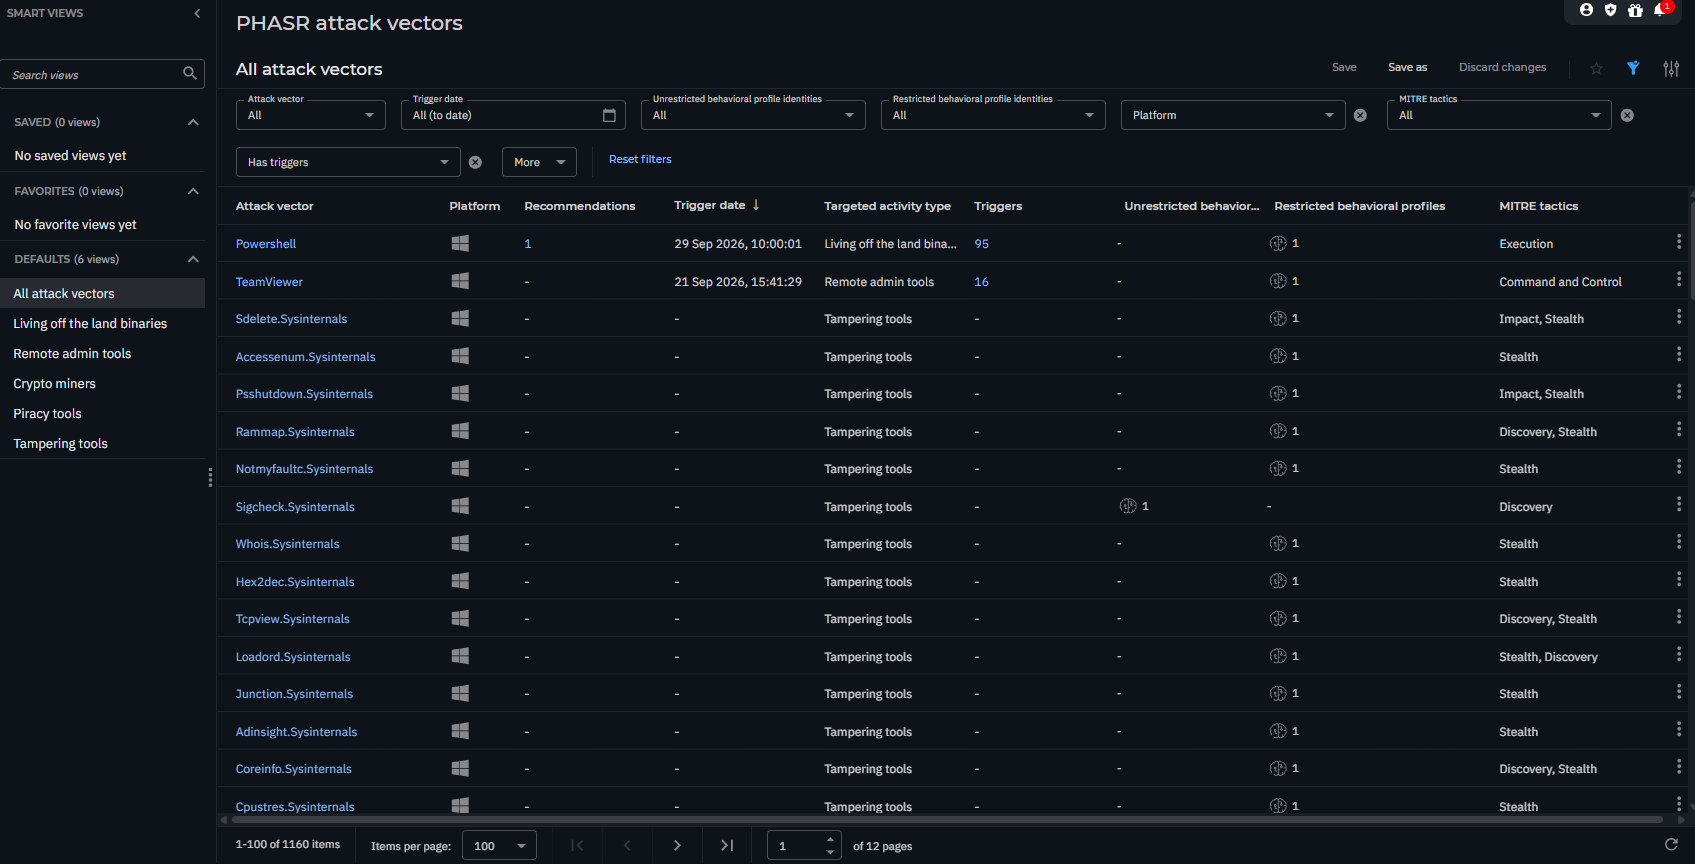This screenshot has height=864, width=1695.
Task: Click restricted profile icon in Sdelete.Sysinternals row
Action: [x=1278, y=318]
